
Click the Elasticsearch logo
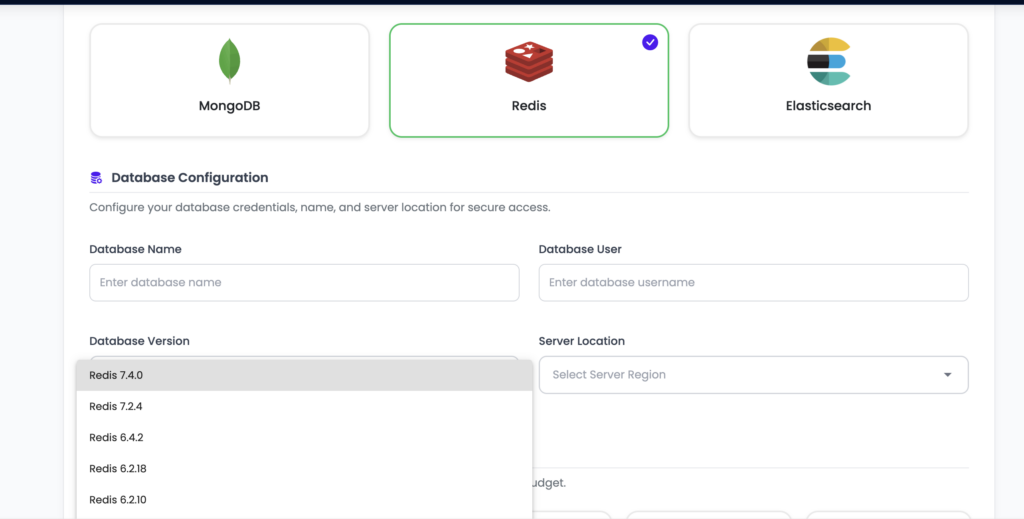click(828, 61)
